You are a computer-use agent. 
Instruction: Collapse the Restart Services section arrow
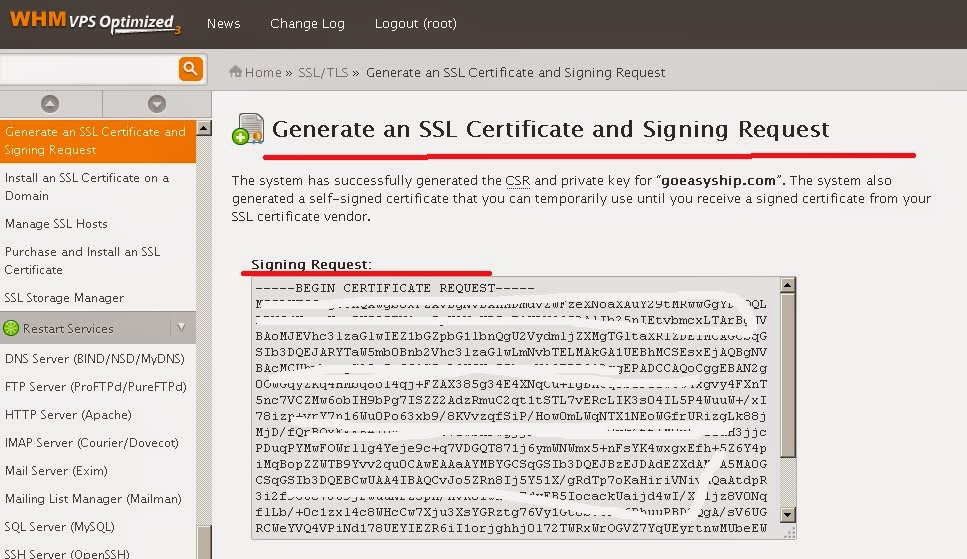(x=181, y=327)
